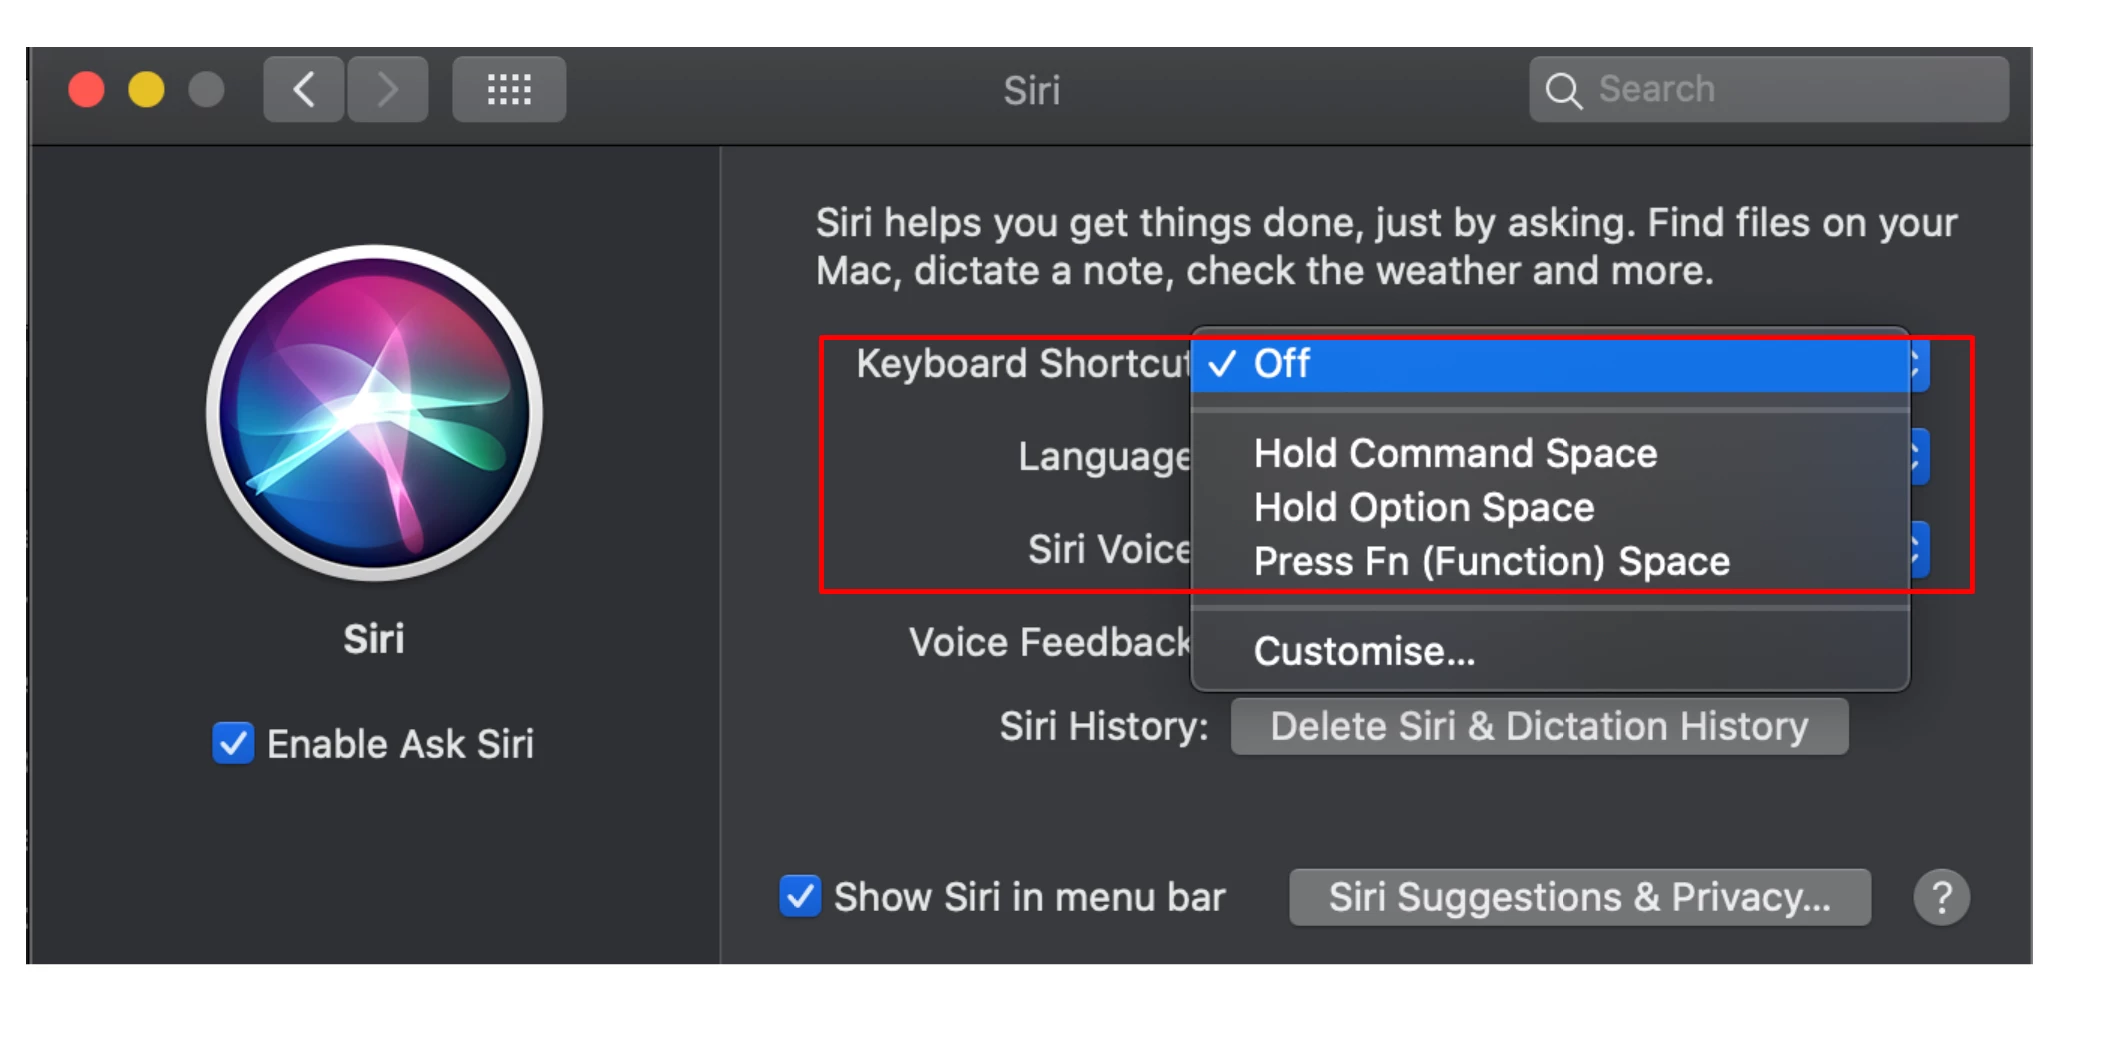Open the Siri Voice dropdown arrows
The image size is (2123, 1060).
pyautogui.click(x=1919, y=549)
